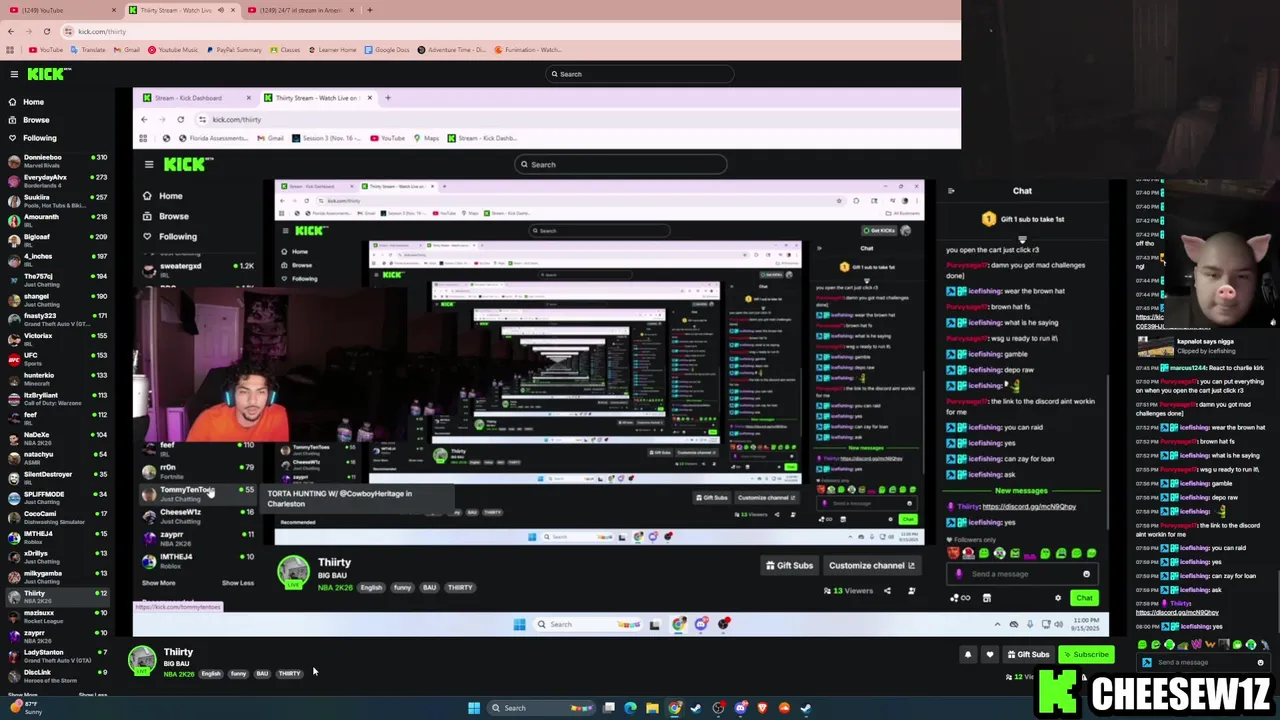The image size is (1280, 720).
Task: Switch to the 24/7 irl stream browser tab
Action: pyautogui.click(x=300, y=10)
